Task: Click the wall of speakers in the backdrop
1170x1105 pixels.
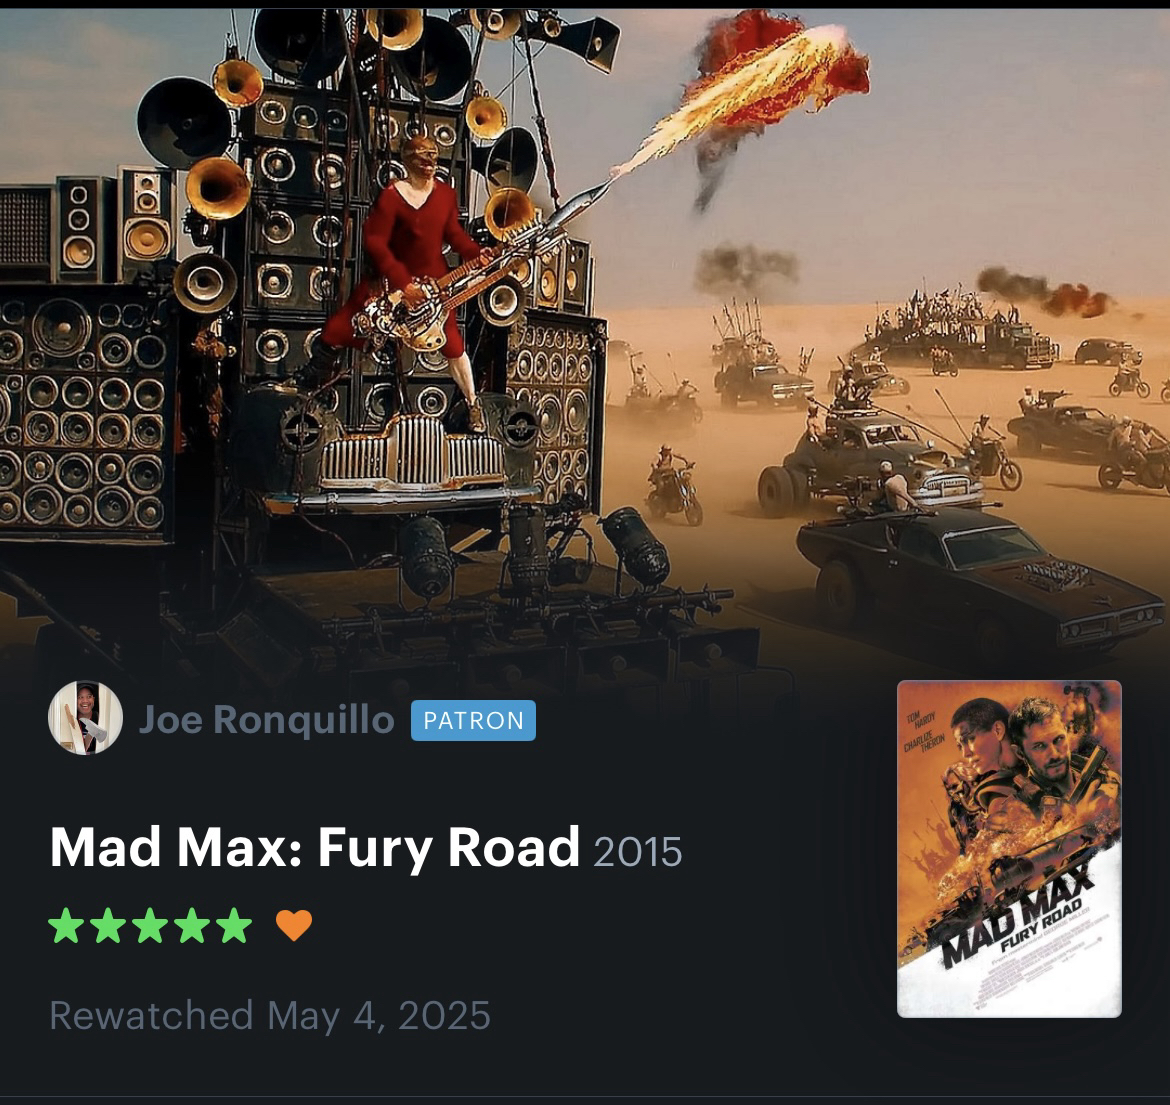Action: (82, 410)
